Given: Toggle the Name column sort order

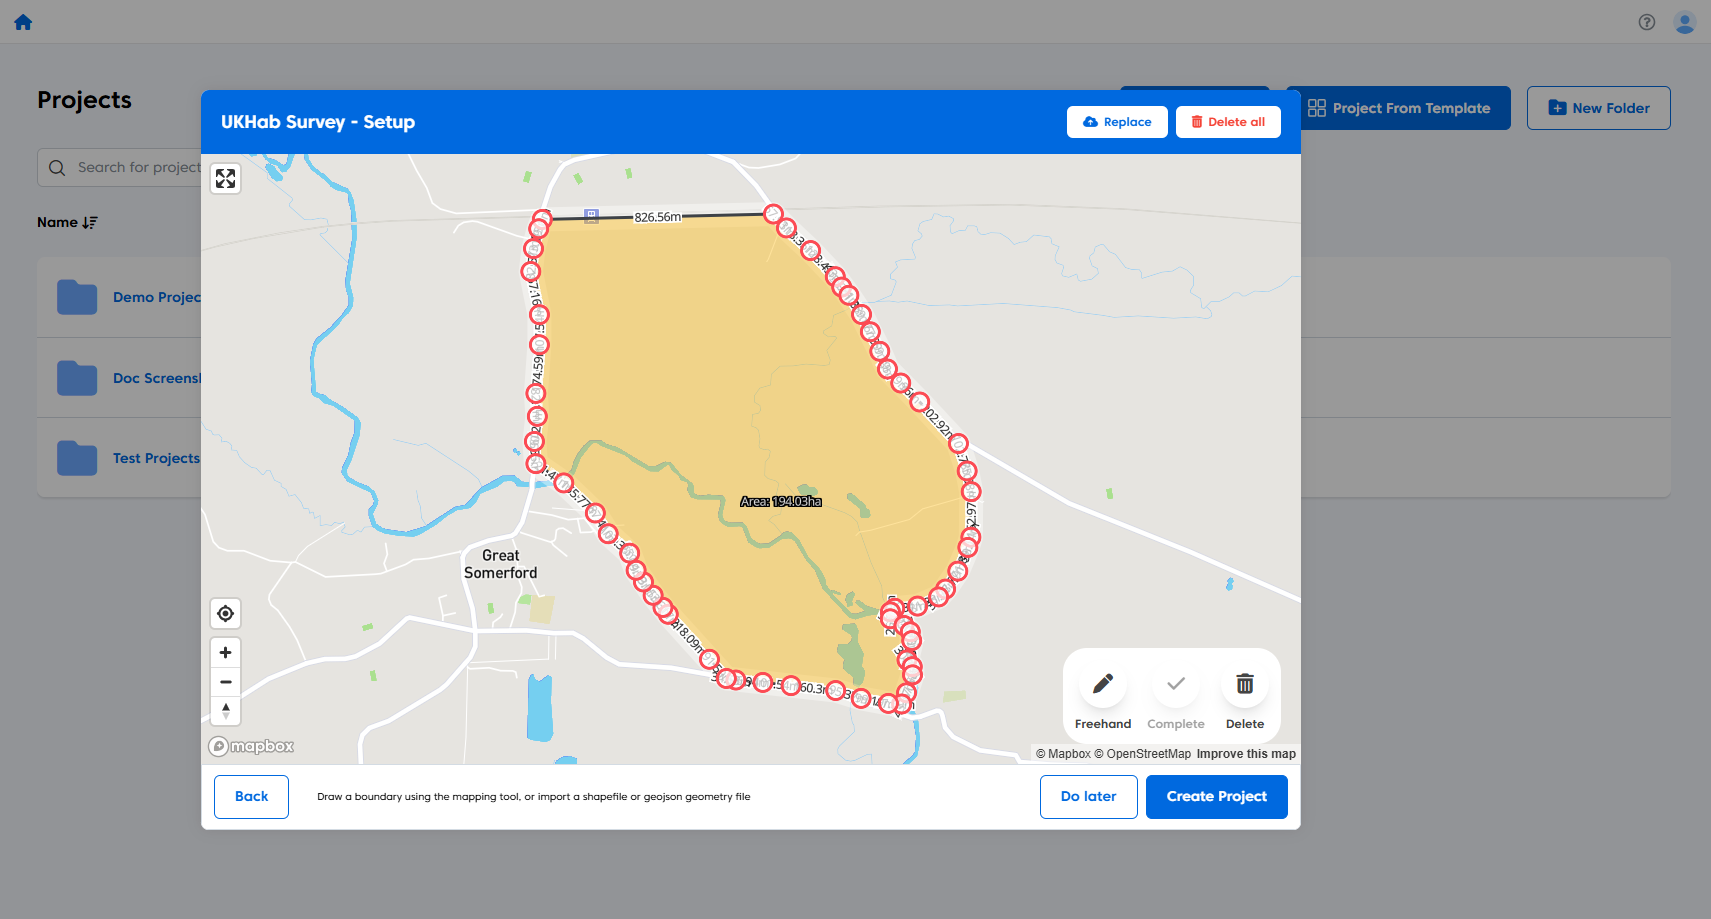Looking at the screenshot, I should (x=67, y=222).
